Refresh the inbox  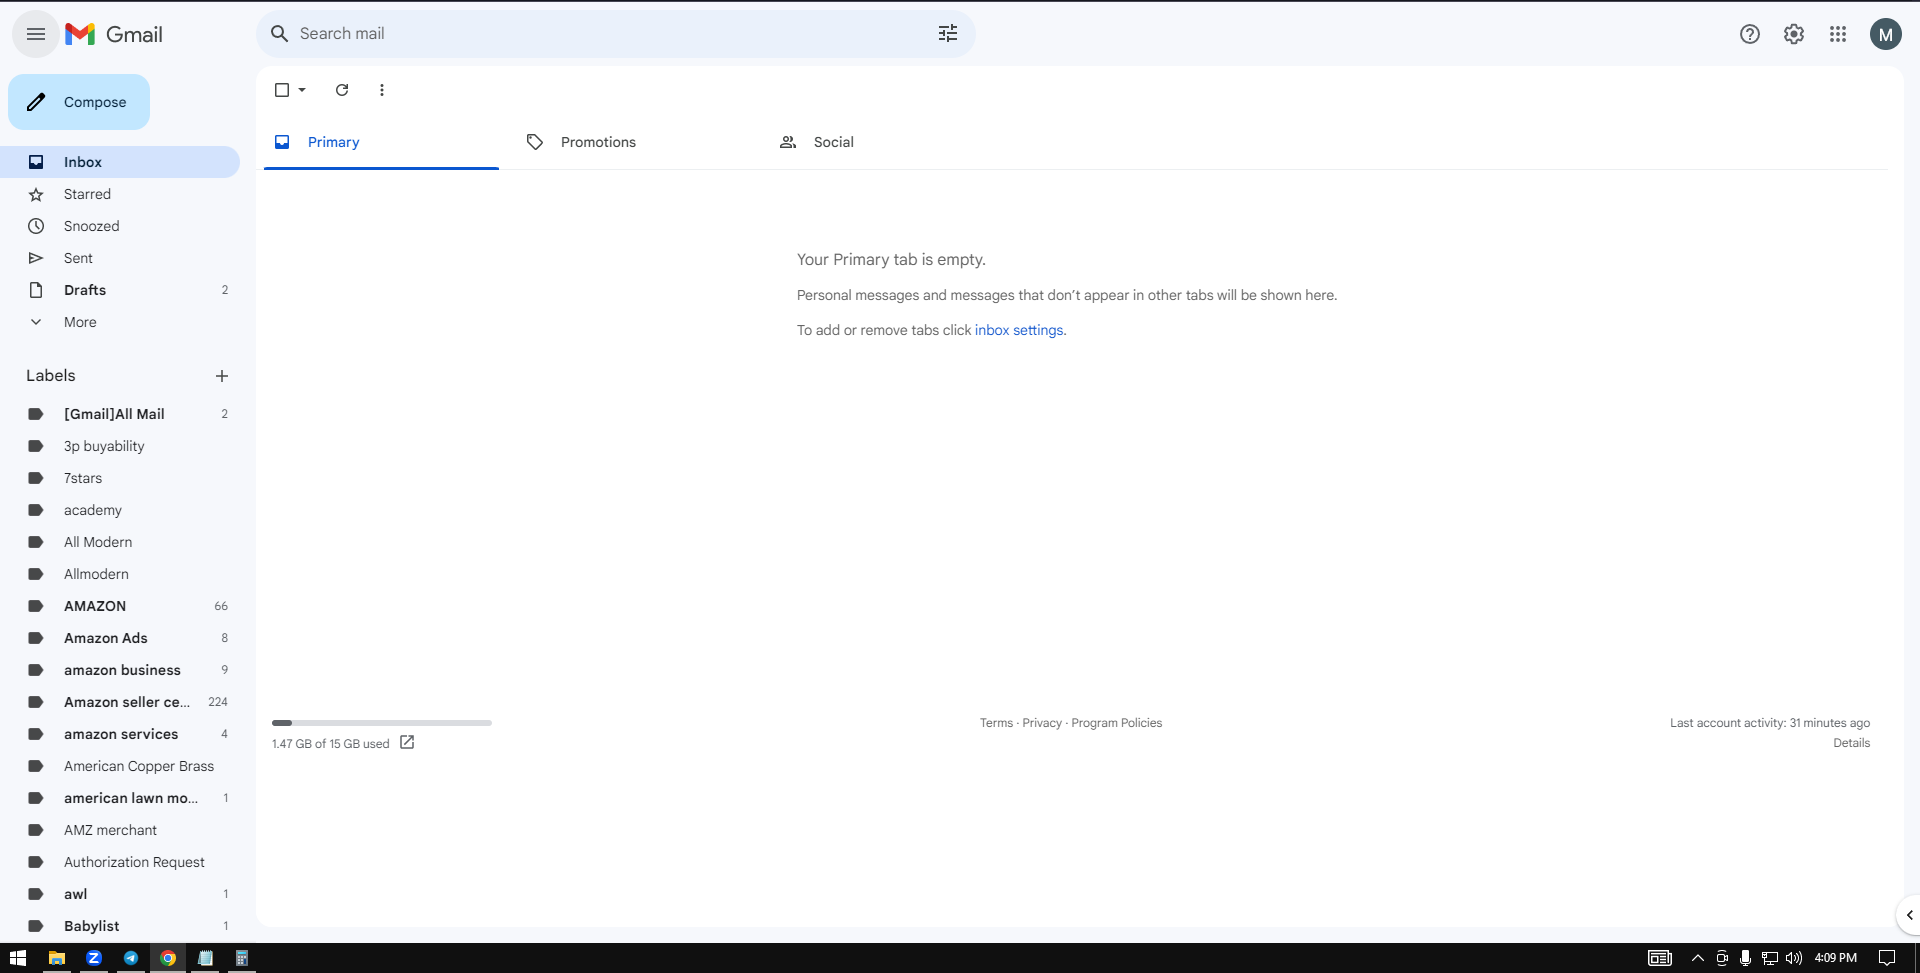click(x=342, y=90)
